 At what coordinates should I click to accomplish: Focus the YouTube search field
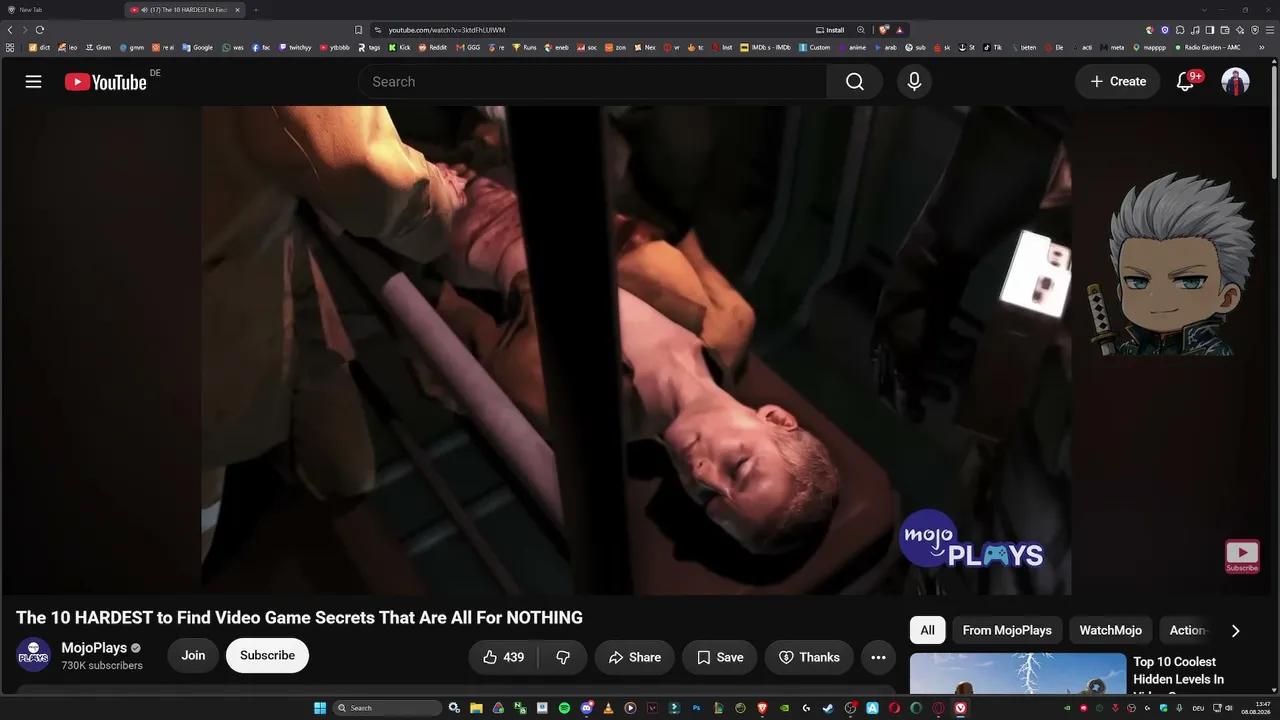(x=592, y=82)
